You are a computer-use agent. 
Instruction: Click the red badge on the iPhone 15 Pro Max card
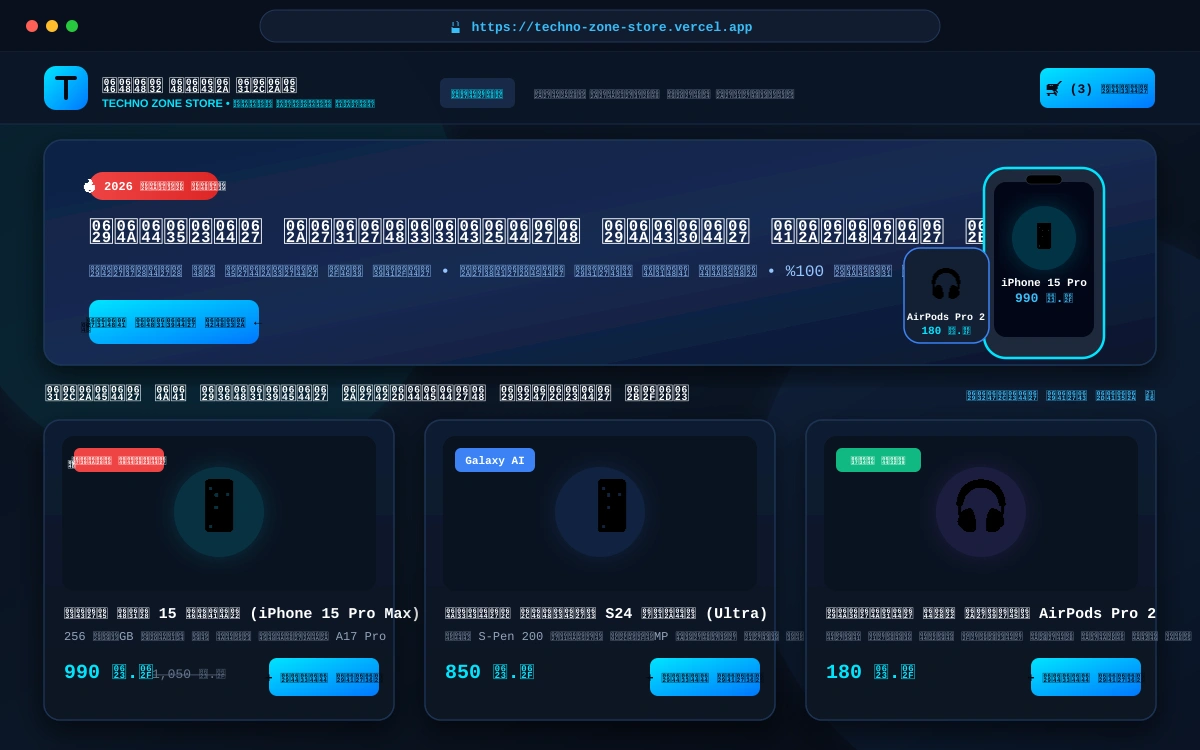coord(119,460)
